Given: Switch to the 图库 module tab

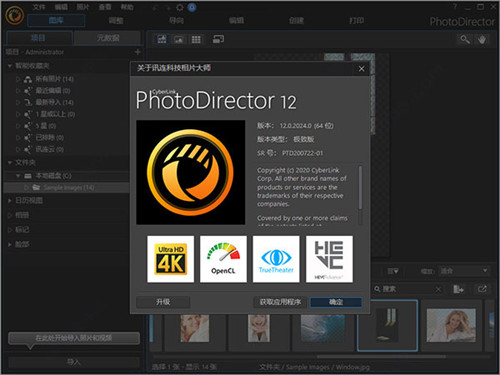Looking at the screenshot, I should [x=56, y=21].
